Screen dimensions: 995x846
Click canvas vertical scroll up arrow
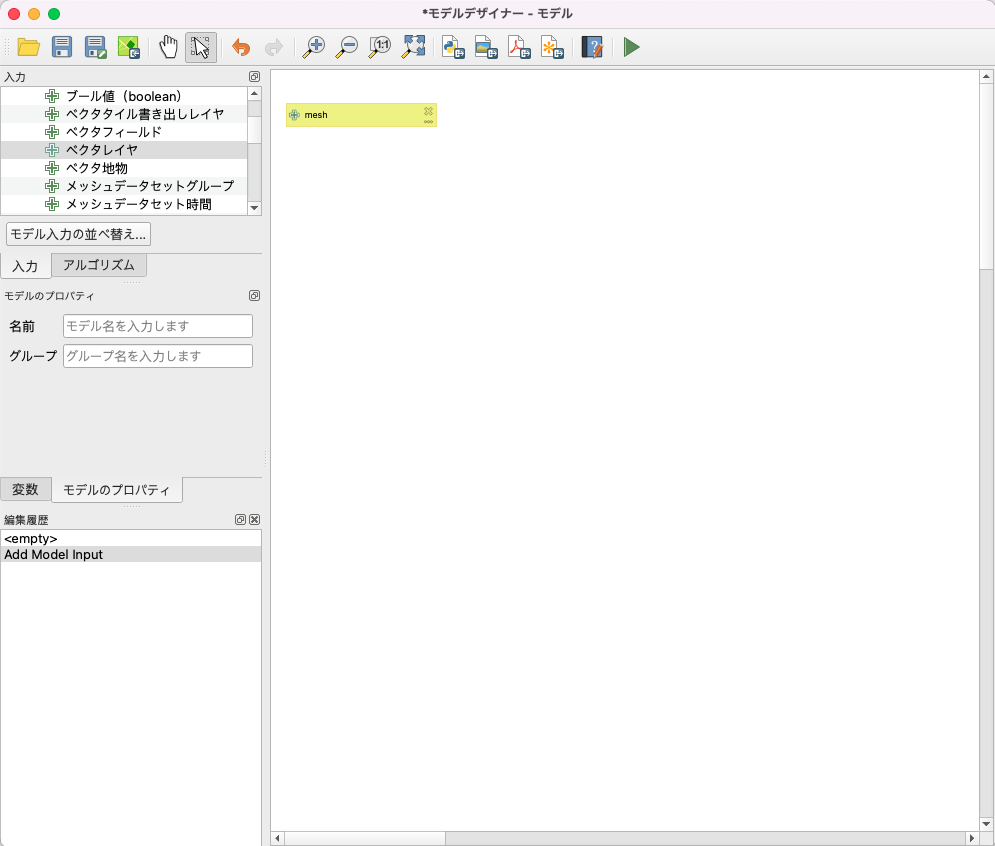[x=986, y=77]
